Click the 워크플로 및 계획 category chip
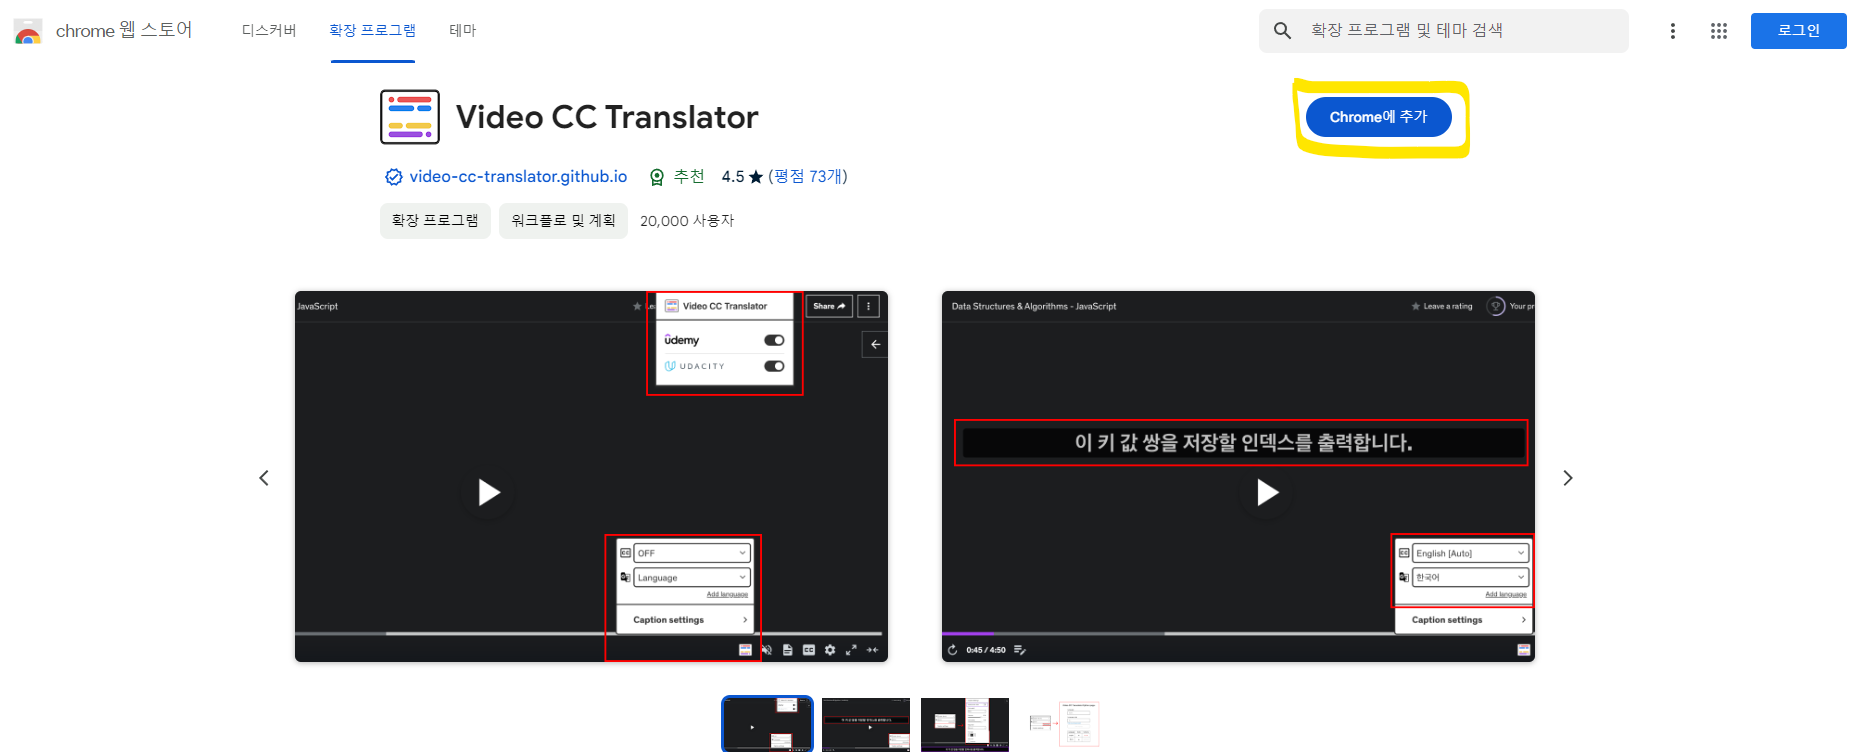This screenshot has width=1856, height=752. (563, 220)
